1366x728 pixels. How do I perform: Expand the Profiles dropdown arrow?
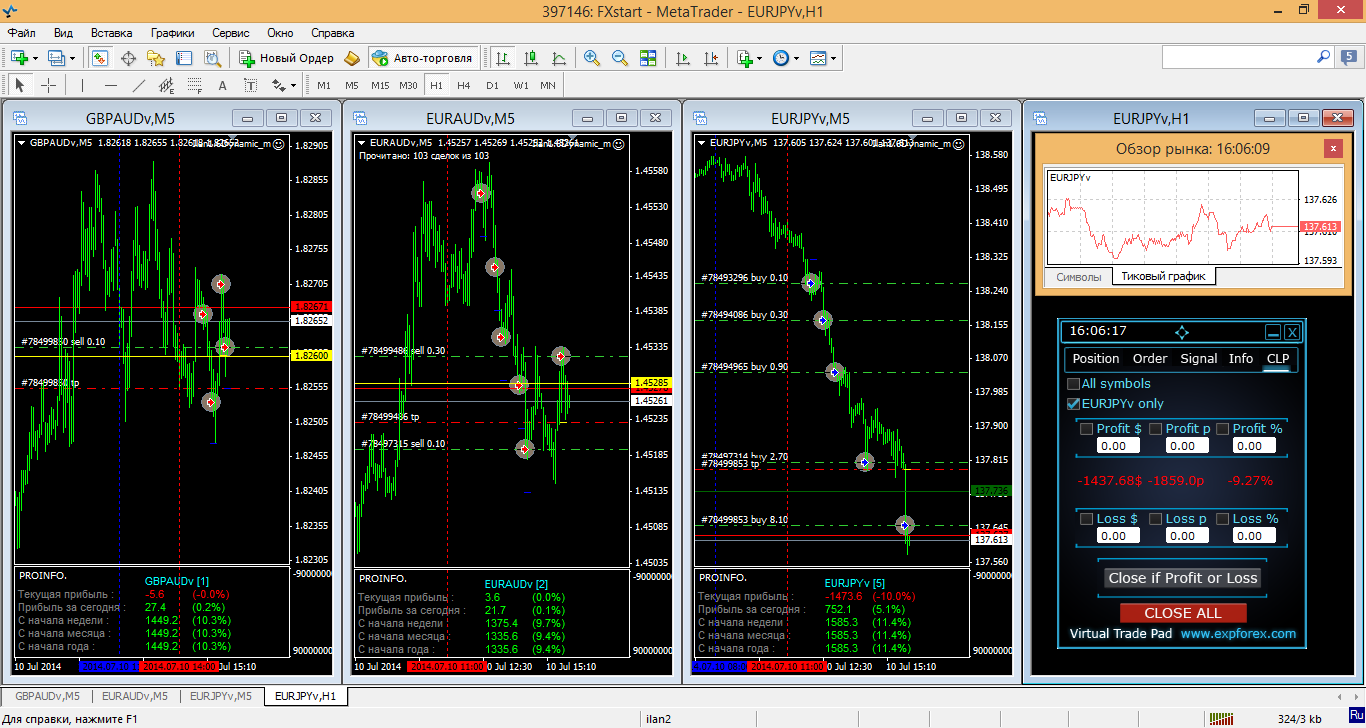click(x=71, y=58)
